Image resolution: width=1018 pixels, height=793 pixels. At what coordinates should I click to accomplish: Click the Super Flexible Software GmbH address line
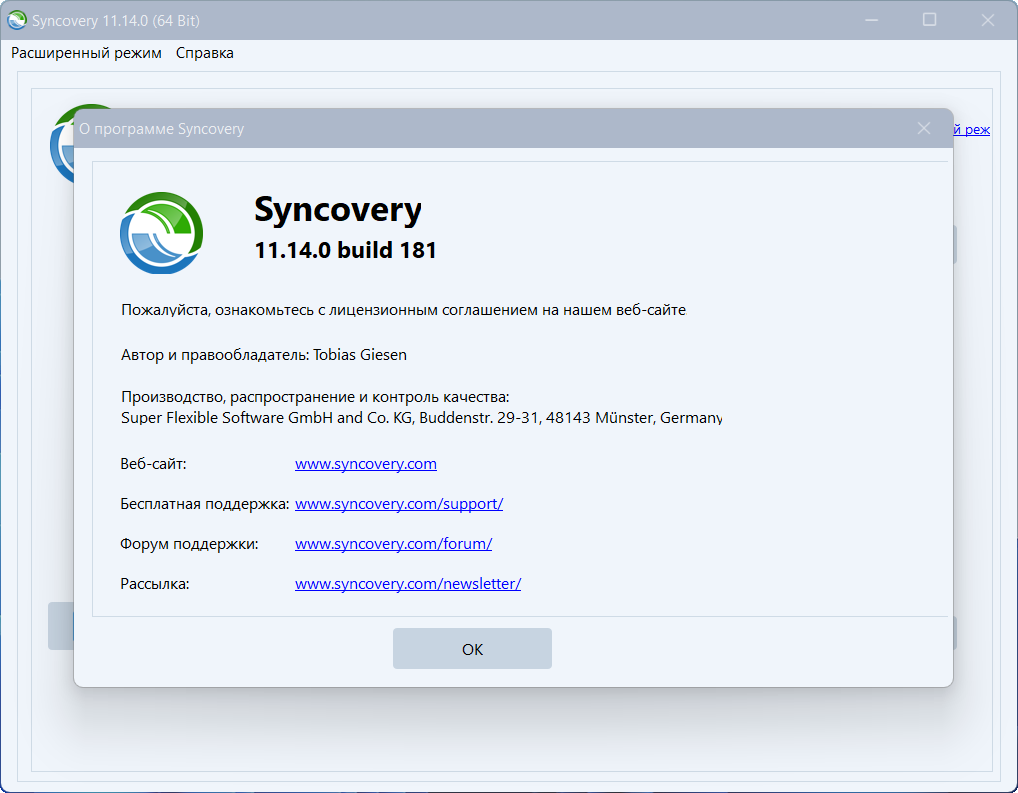[x=421, y=418]
